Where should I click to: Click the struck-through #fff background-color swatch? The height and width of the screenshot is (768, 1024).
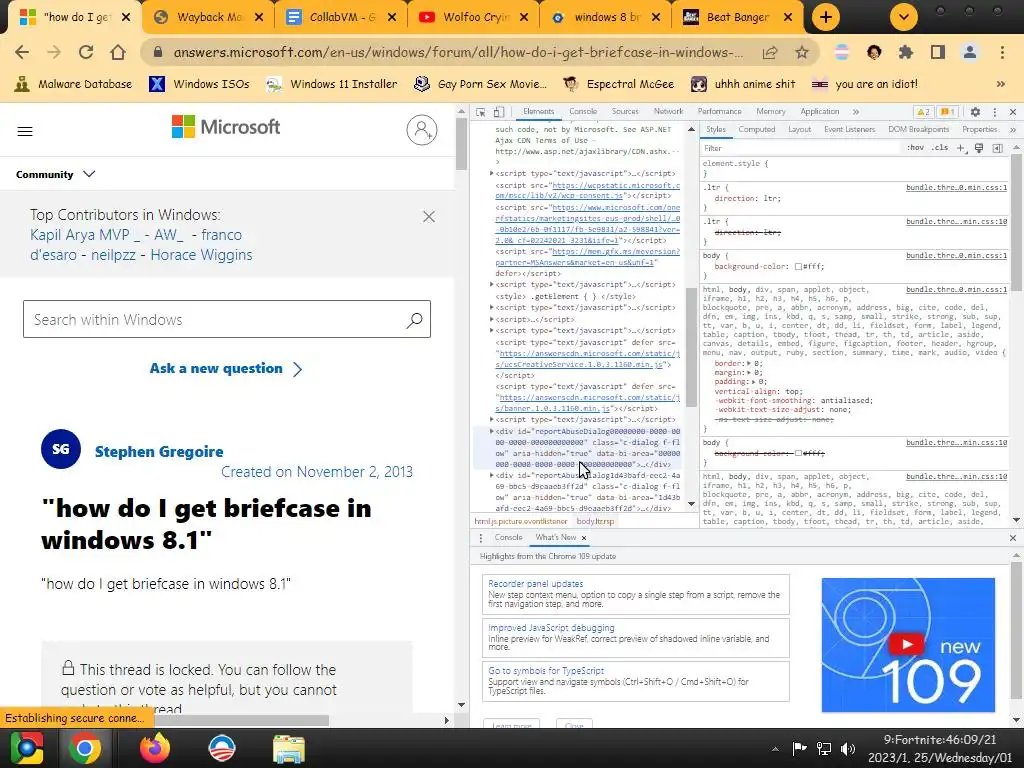click(798, 453)
